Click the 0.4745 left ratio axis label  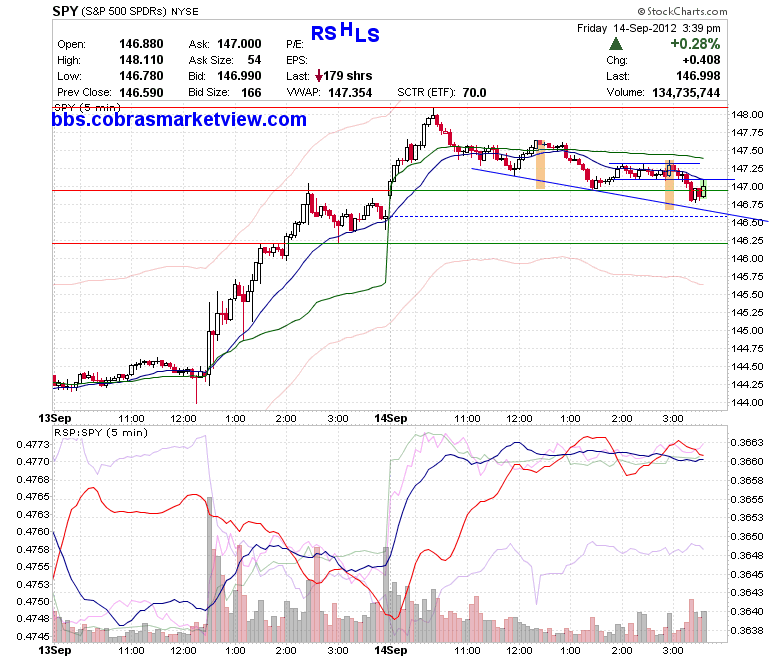click(33, 636)
